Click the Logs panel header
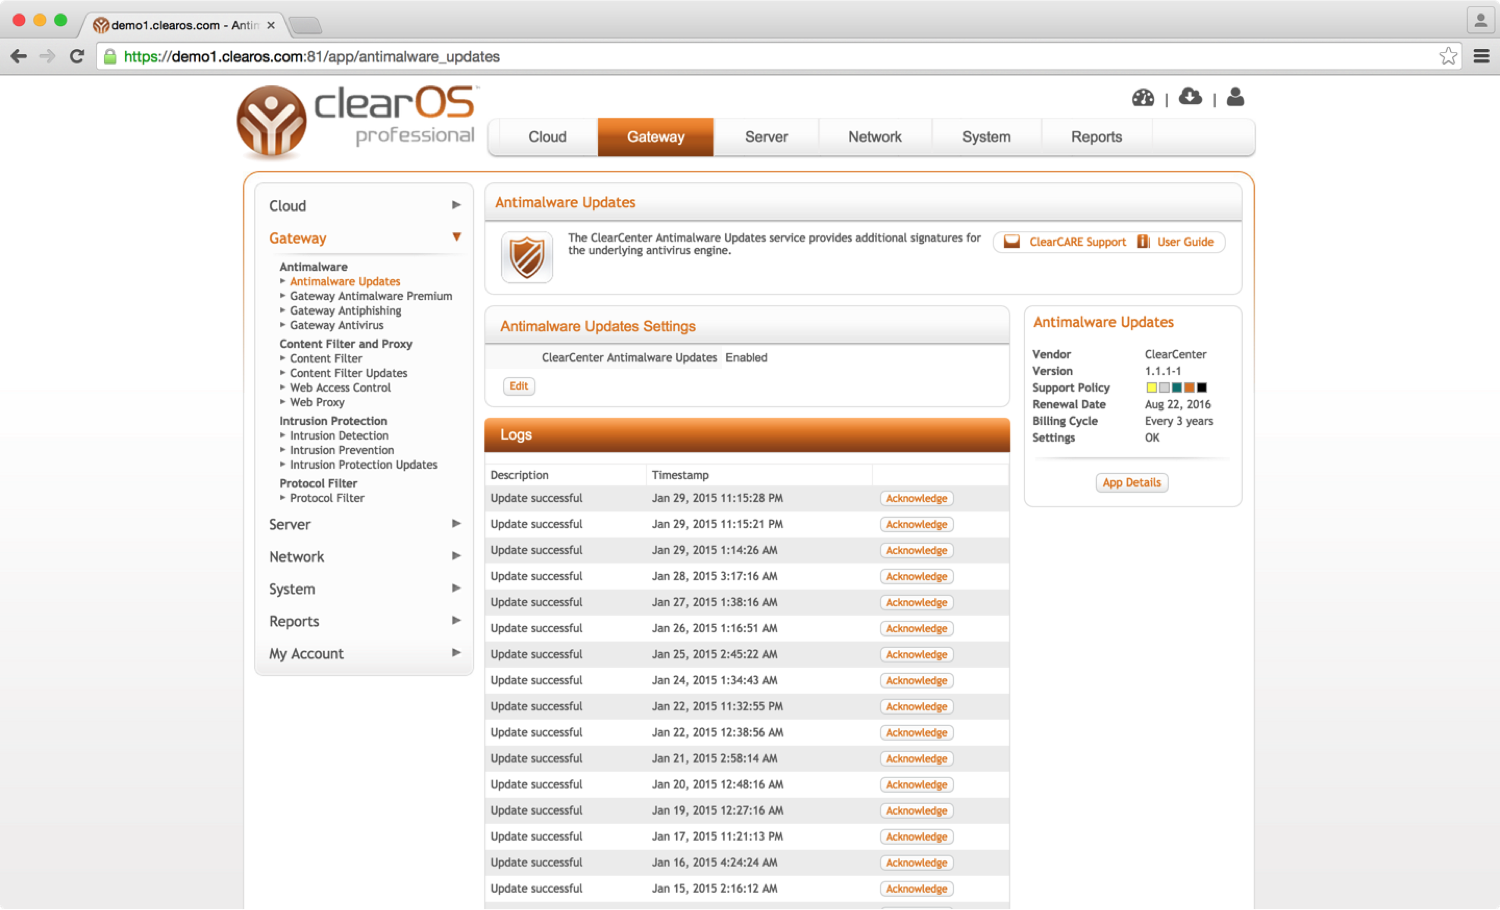1500x910 pixels. (x=747, y=435)
